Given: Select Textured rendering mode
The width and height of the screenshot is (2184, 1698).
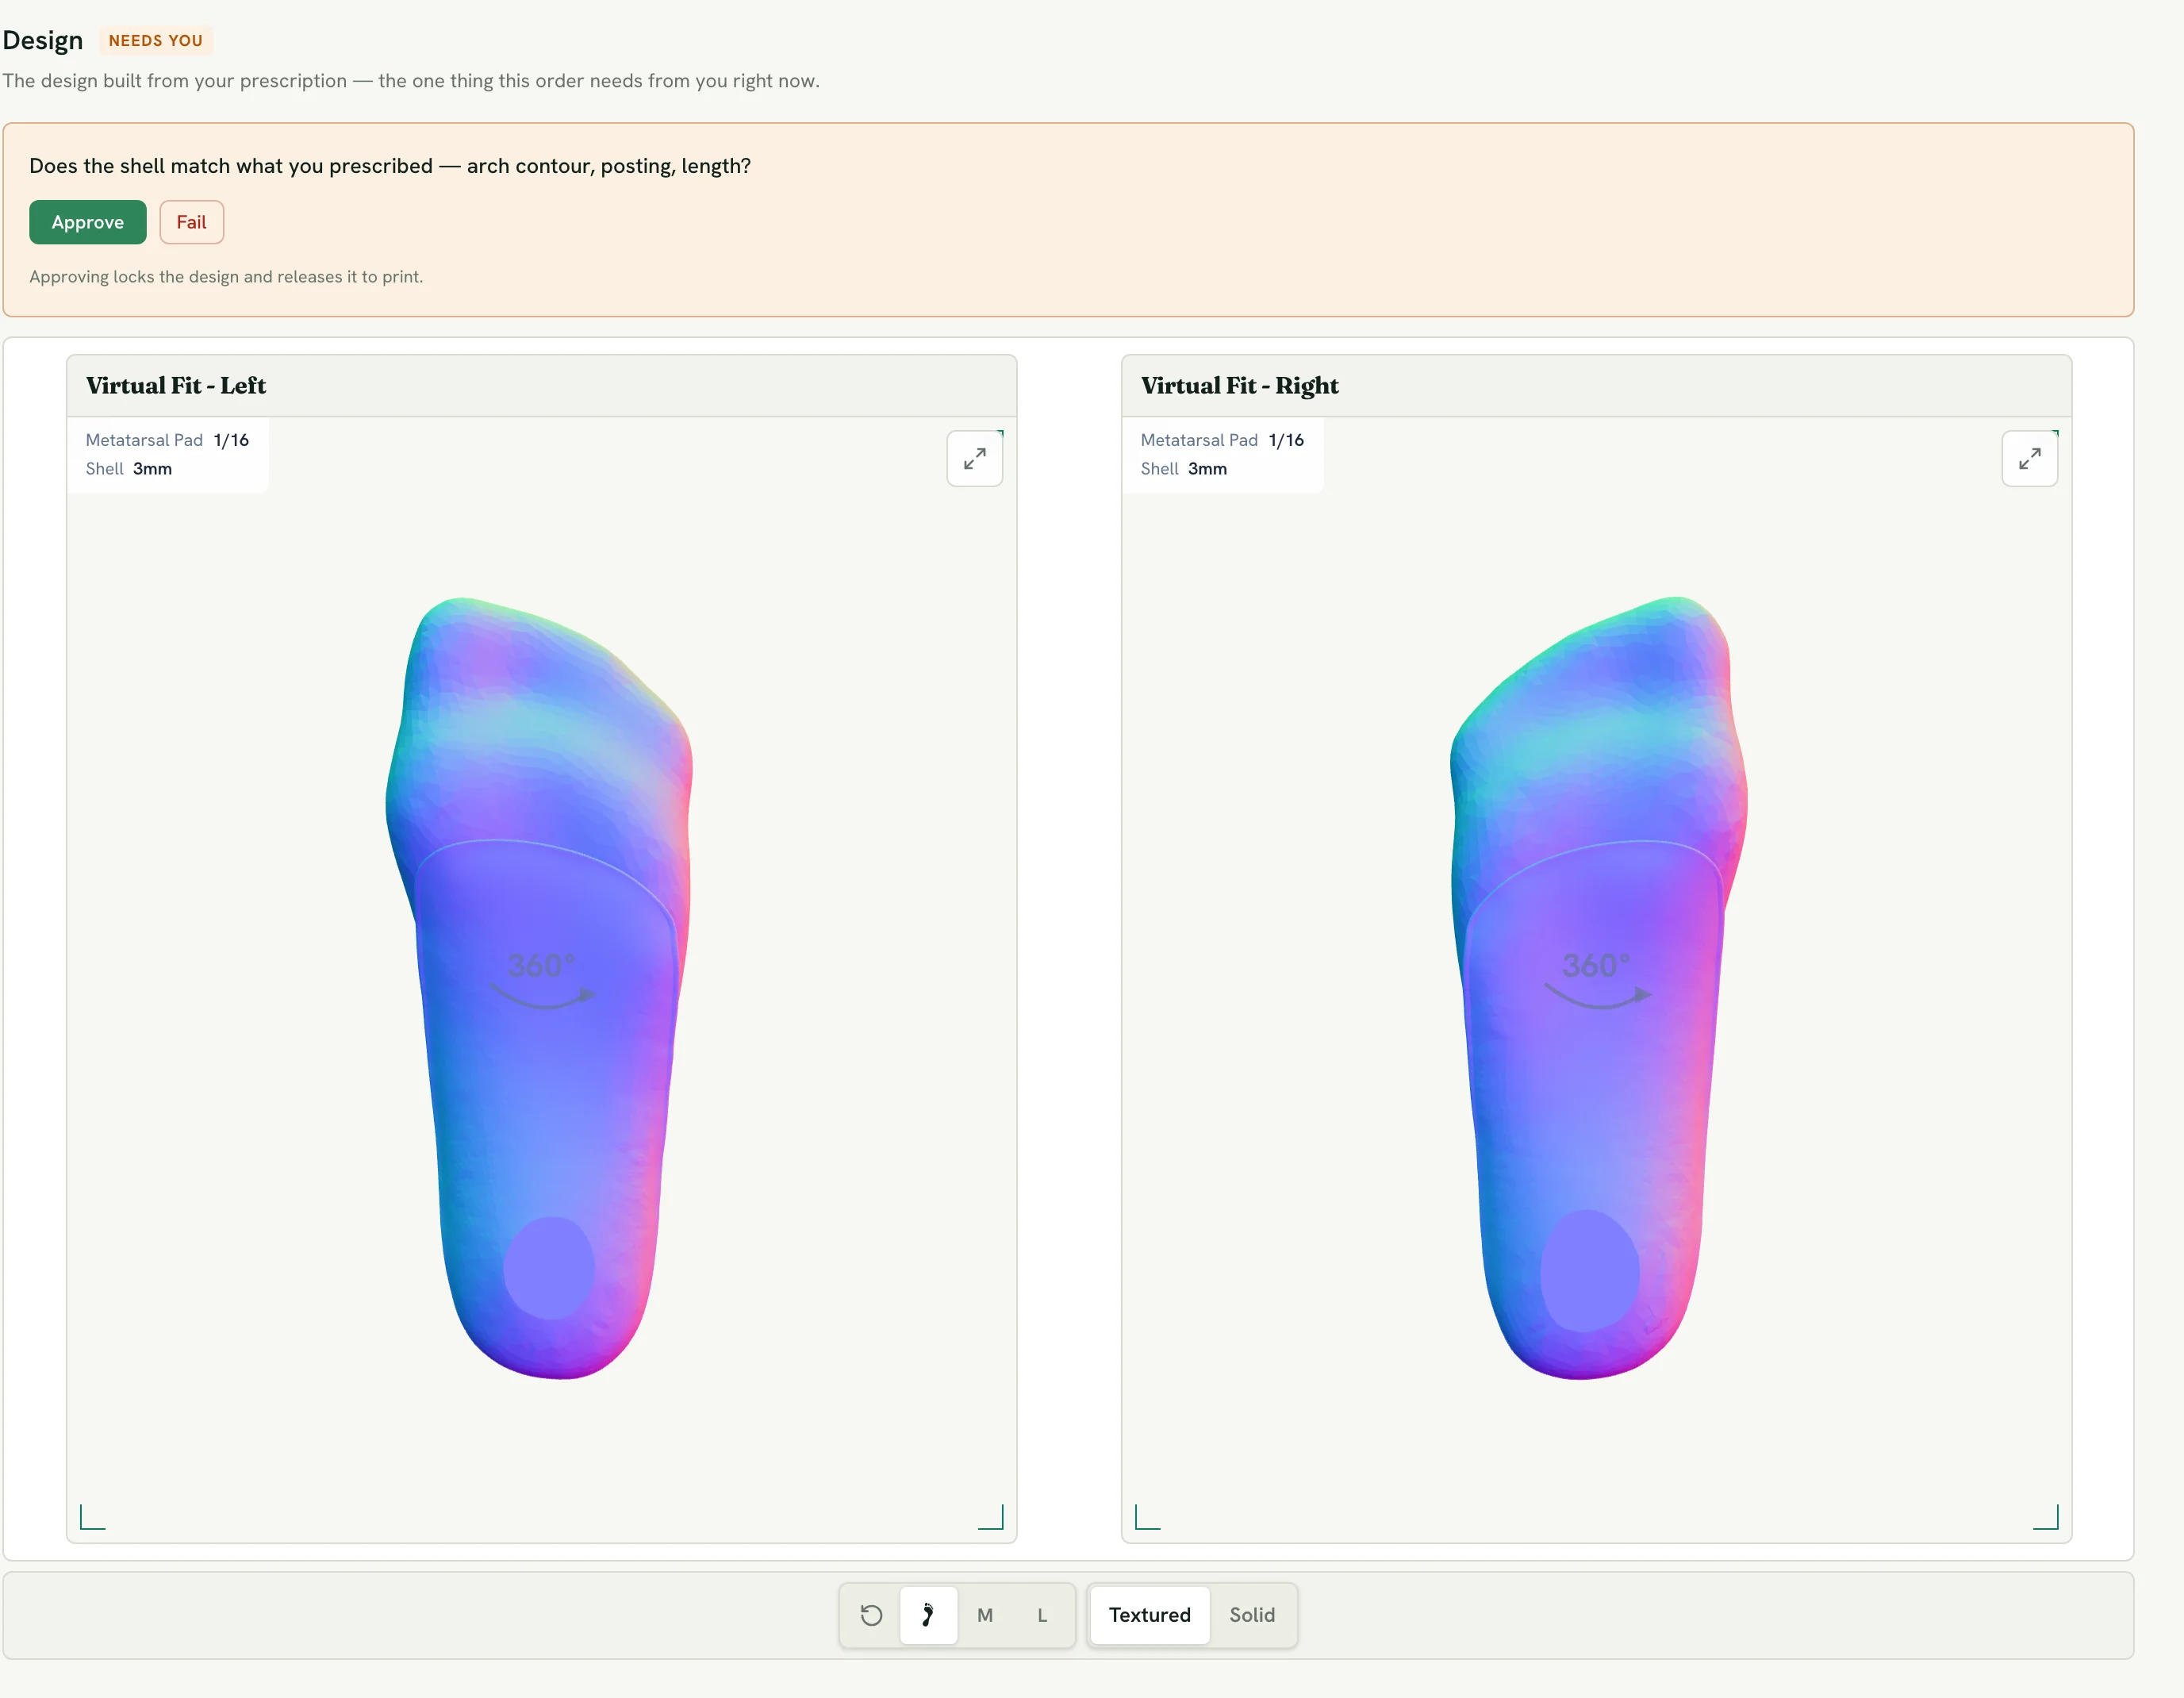Looking at the screenshot, I should [x=1150, y=1615].
